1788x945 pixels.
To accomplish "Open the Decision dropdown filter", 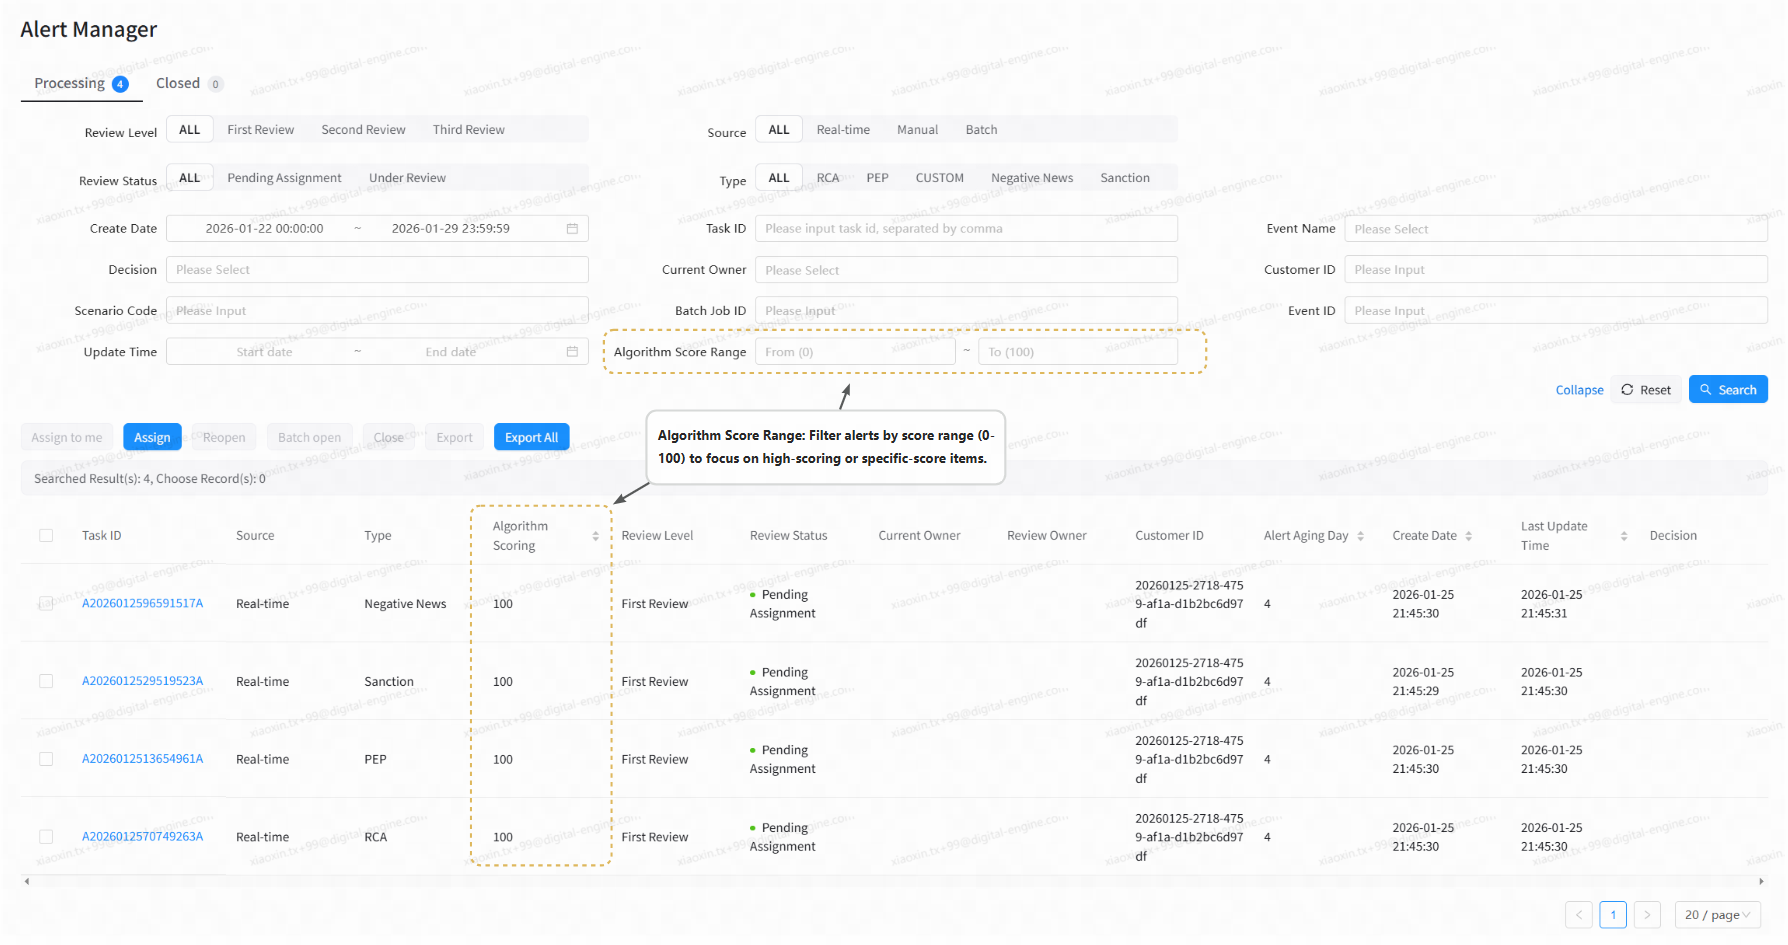I will 377,270.
